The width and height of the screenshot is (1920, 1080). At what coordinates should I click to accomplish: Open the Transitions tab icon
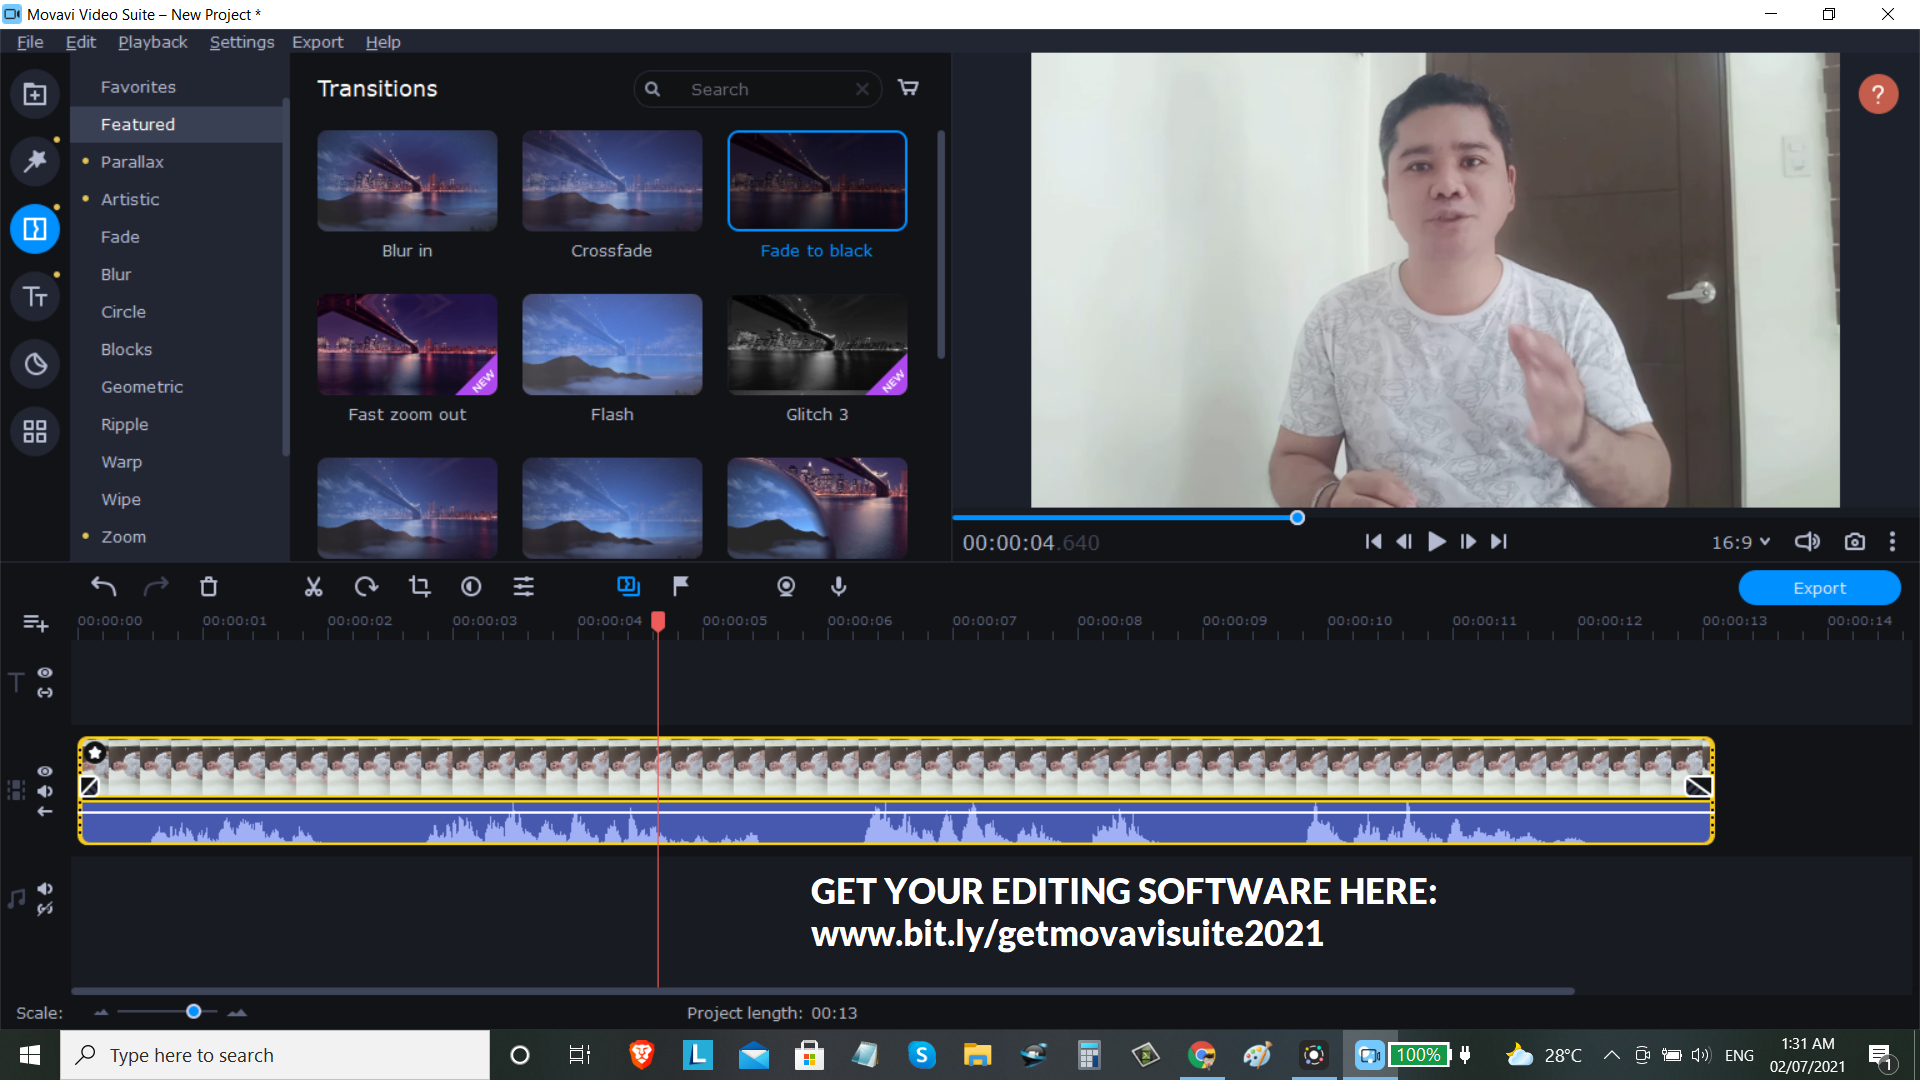(x=35, y=229)
